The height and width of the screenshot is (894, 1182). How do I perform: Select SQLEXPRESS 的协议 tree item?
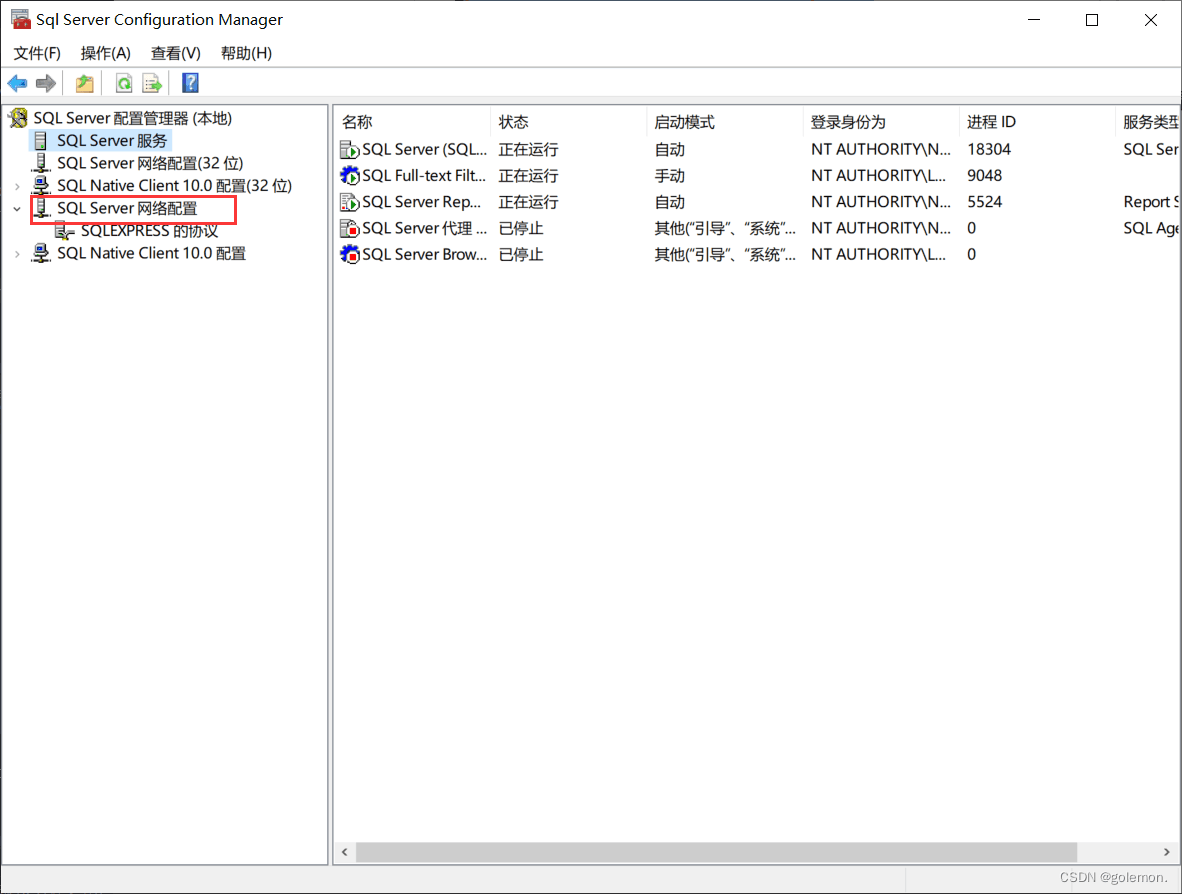click(149, 231)
